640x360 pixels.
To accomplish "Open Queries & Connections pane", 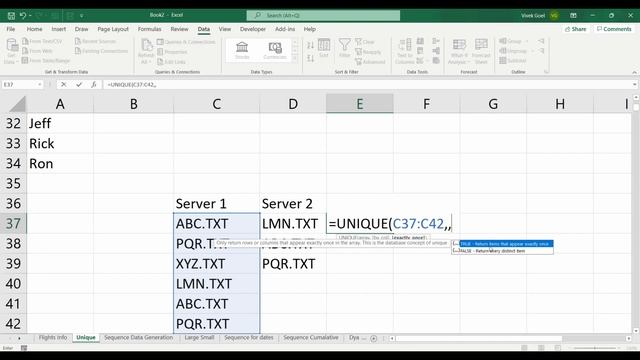I will (186, 42).
